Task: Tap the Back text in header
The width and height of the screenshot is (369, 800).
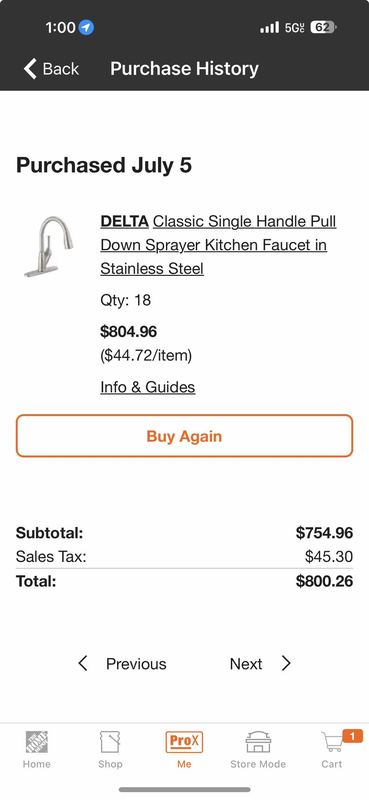Action: pos(61,68)
